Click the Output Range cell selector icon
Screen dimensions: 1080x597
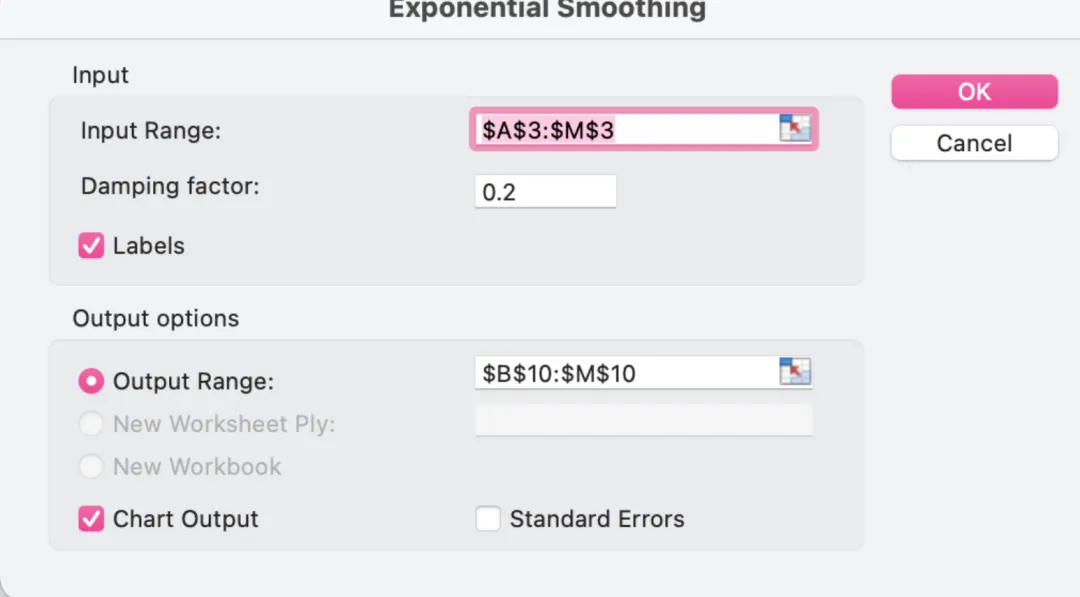[794, 373]
